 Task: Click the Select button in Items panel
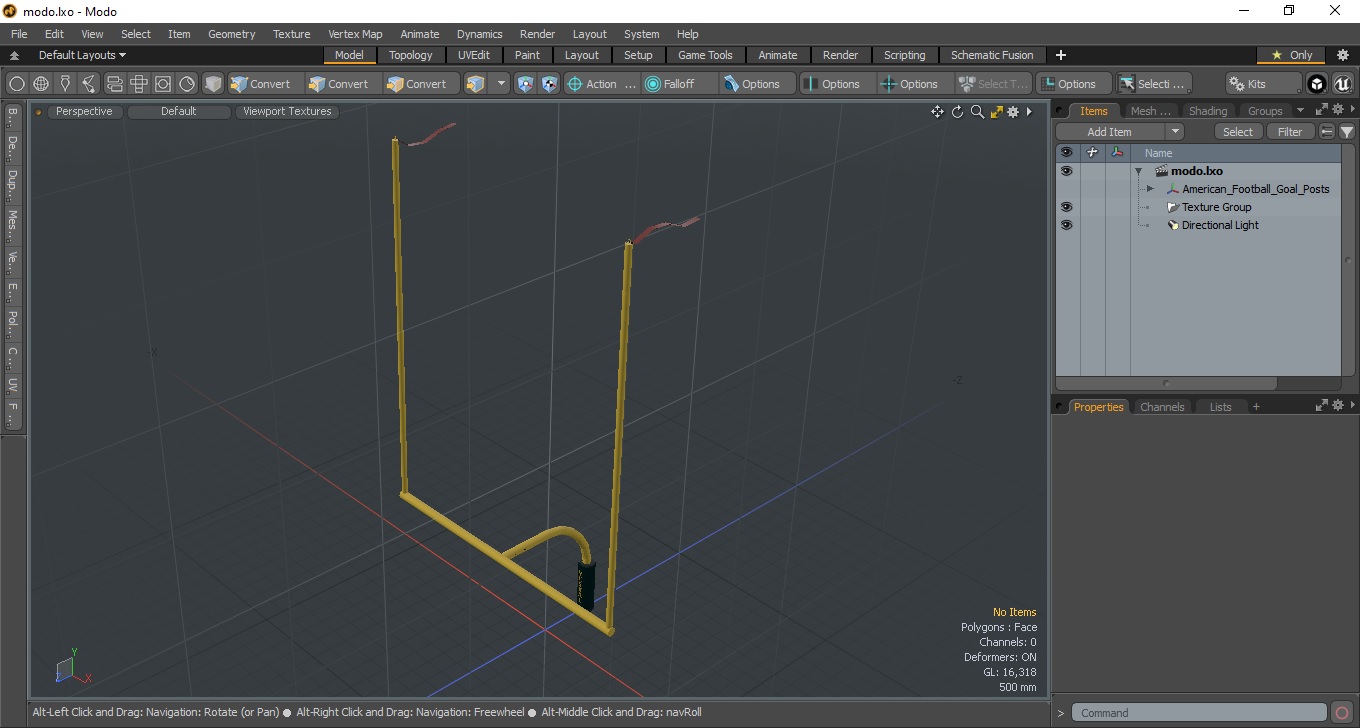point(1238,132)
